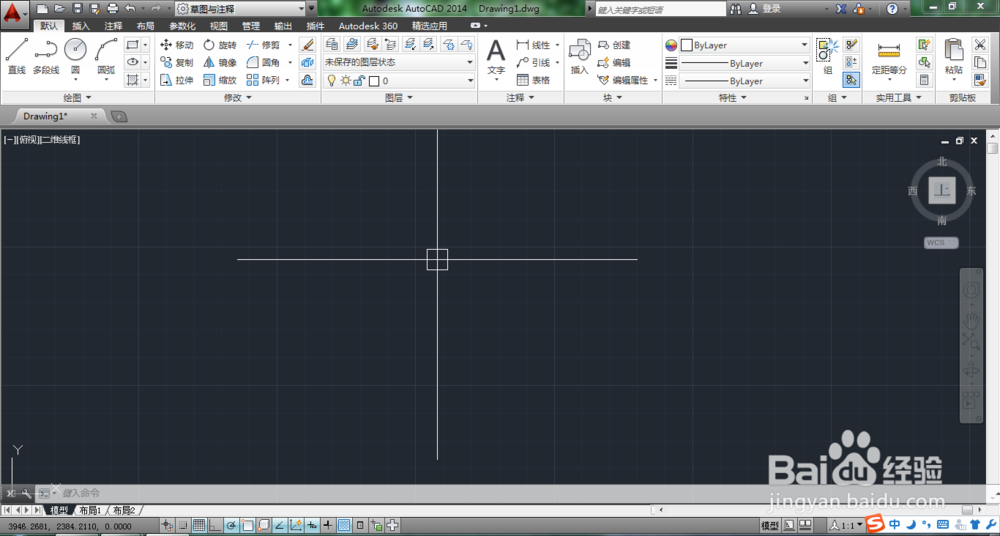Screen dimensions: 1000x536
Task: Click the Scale (缩放) tool
Action: [x=219, y=80]
